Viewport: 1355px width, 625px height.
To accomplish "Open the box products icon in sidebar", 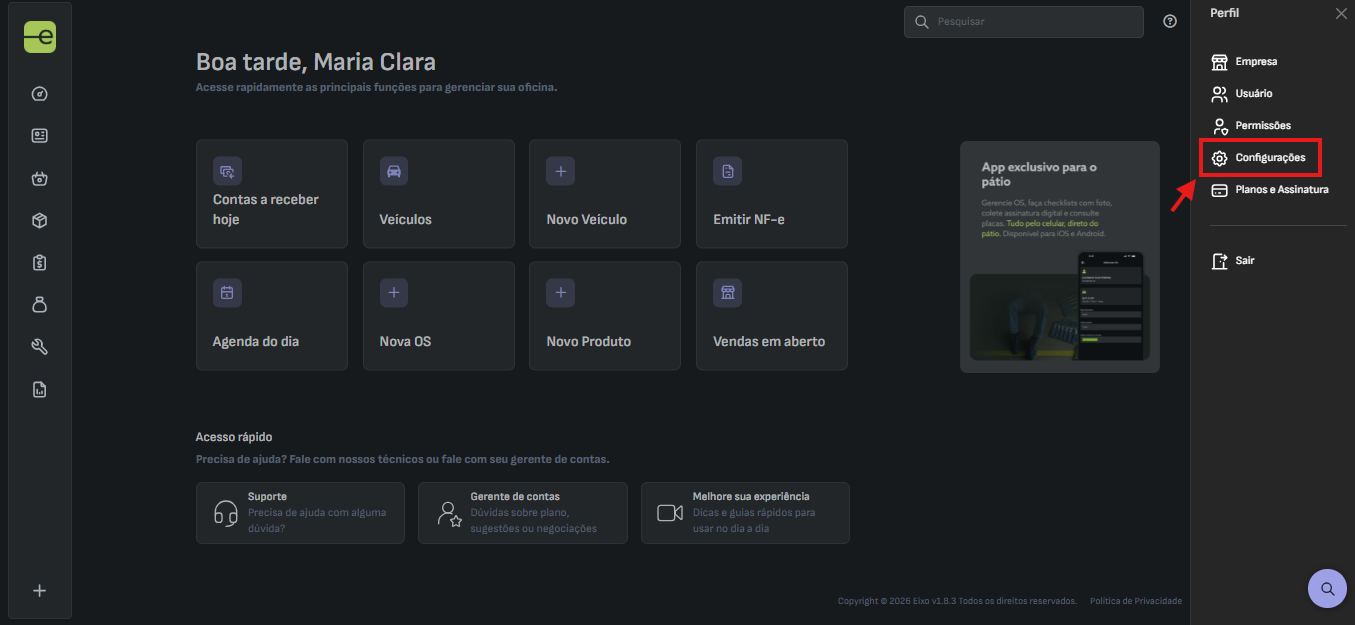I will point(40,221).
